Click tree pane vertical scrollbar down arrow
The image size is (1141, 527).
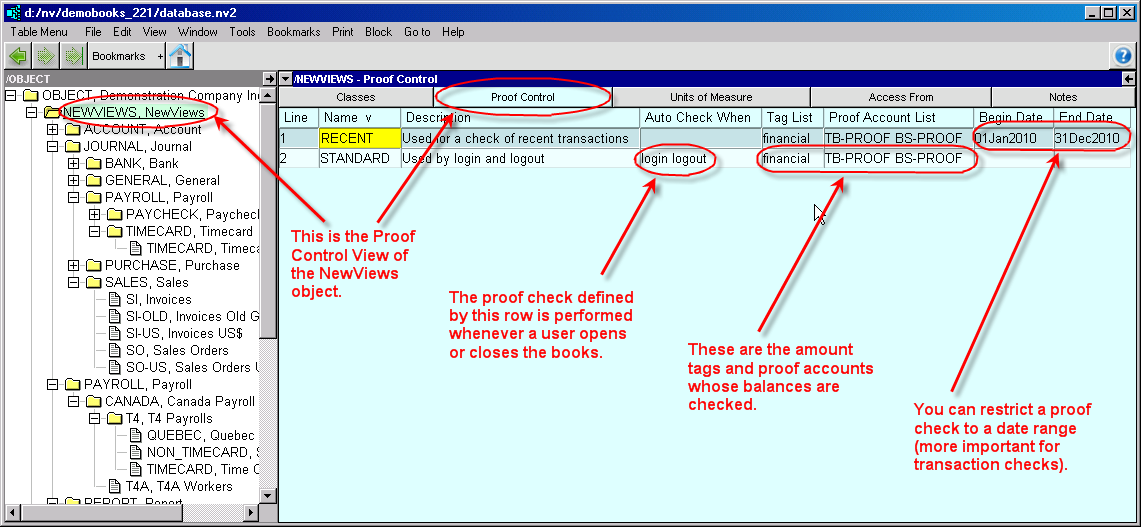pos(269,496)
